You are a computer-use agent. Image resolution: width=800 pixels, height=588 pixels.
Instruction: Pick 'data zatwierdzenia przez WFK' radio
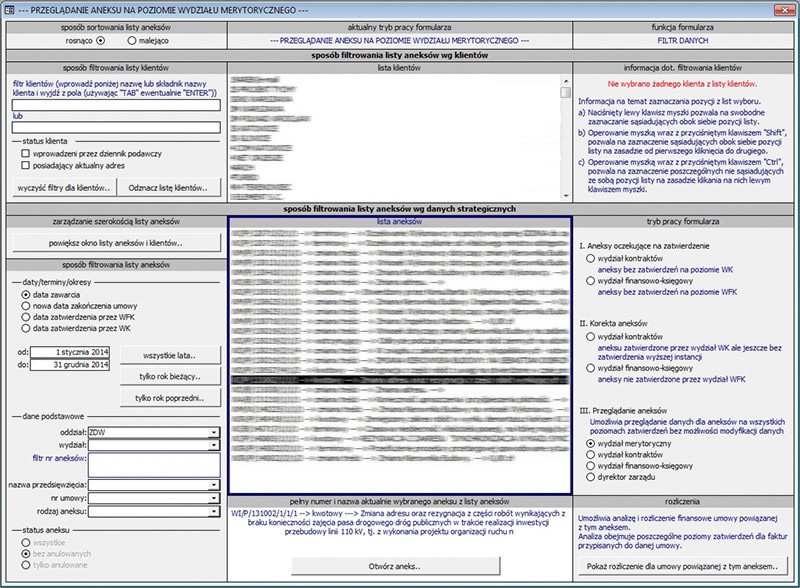26,317
